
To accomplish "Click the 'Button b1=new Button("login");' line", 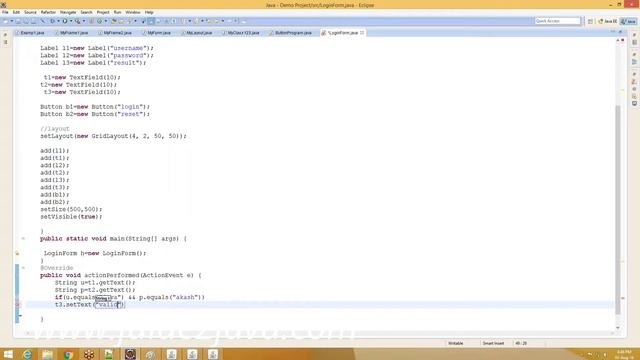I will pos(95,107).
